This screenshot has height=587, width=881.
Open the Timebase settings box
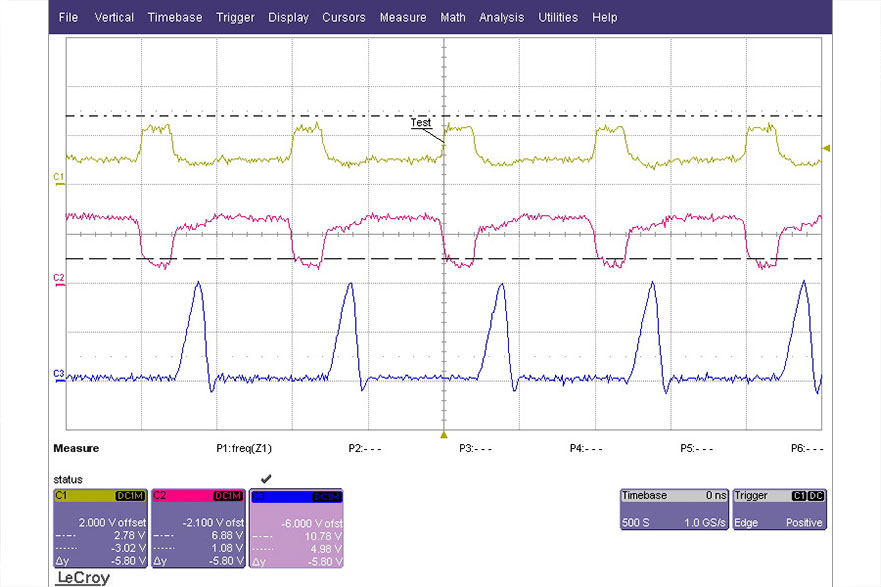[x=673, y=509]
